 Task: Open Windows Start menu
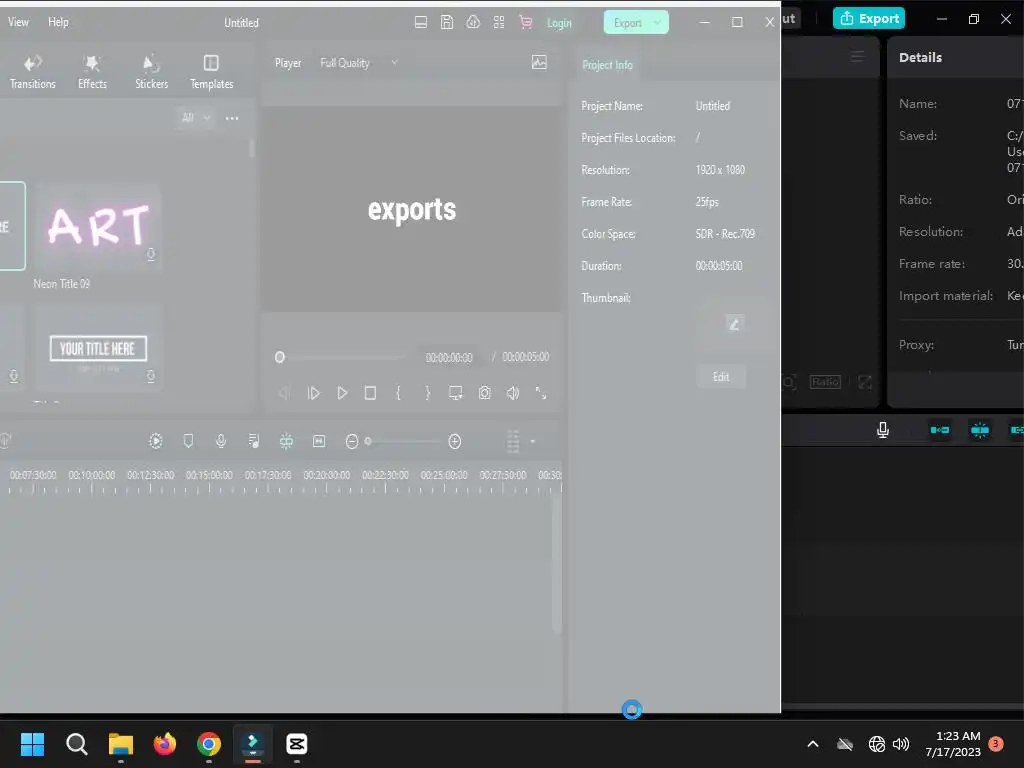click(x=32, y=744)
